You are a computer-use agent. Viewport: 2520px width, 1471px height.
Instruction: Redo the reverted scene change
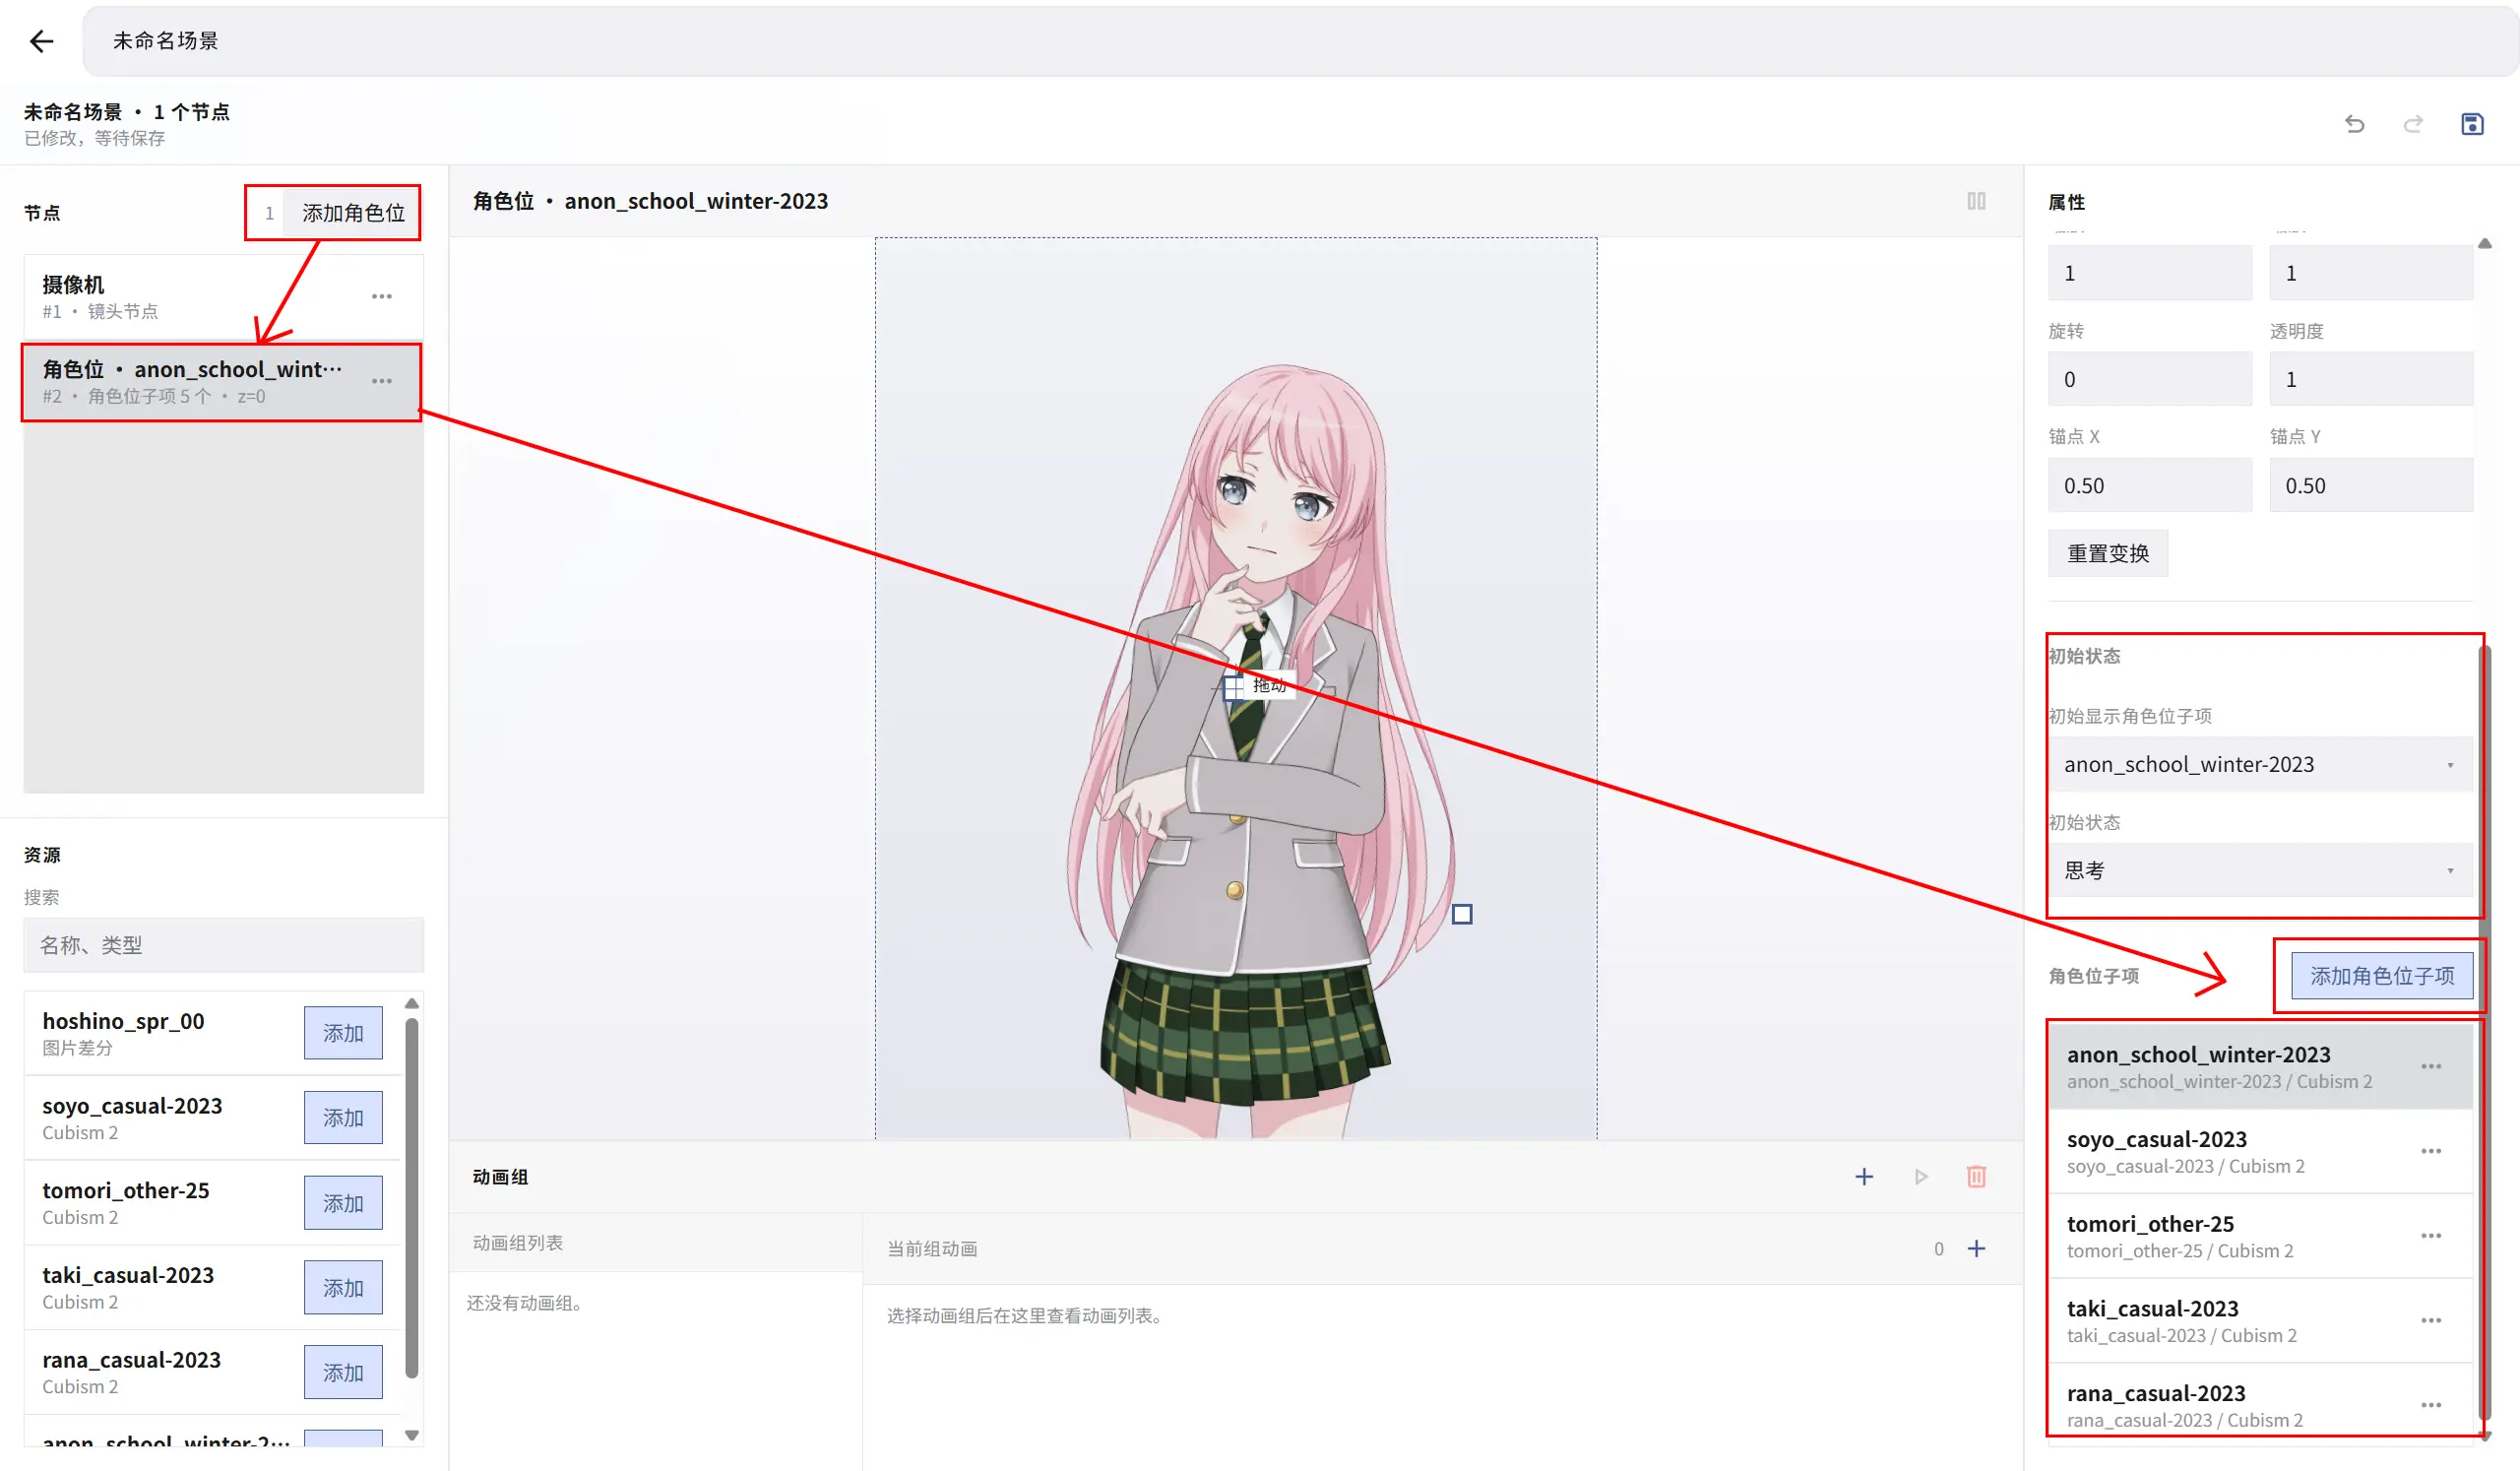pyautogui.click(x=2414, y=124)
